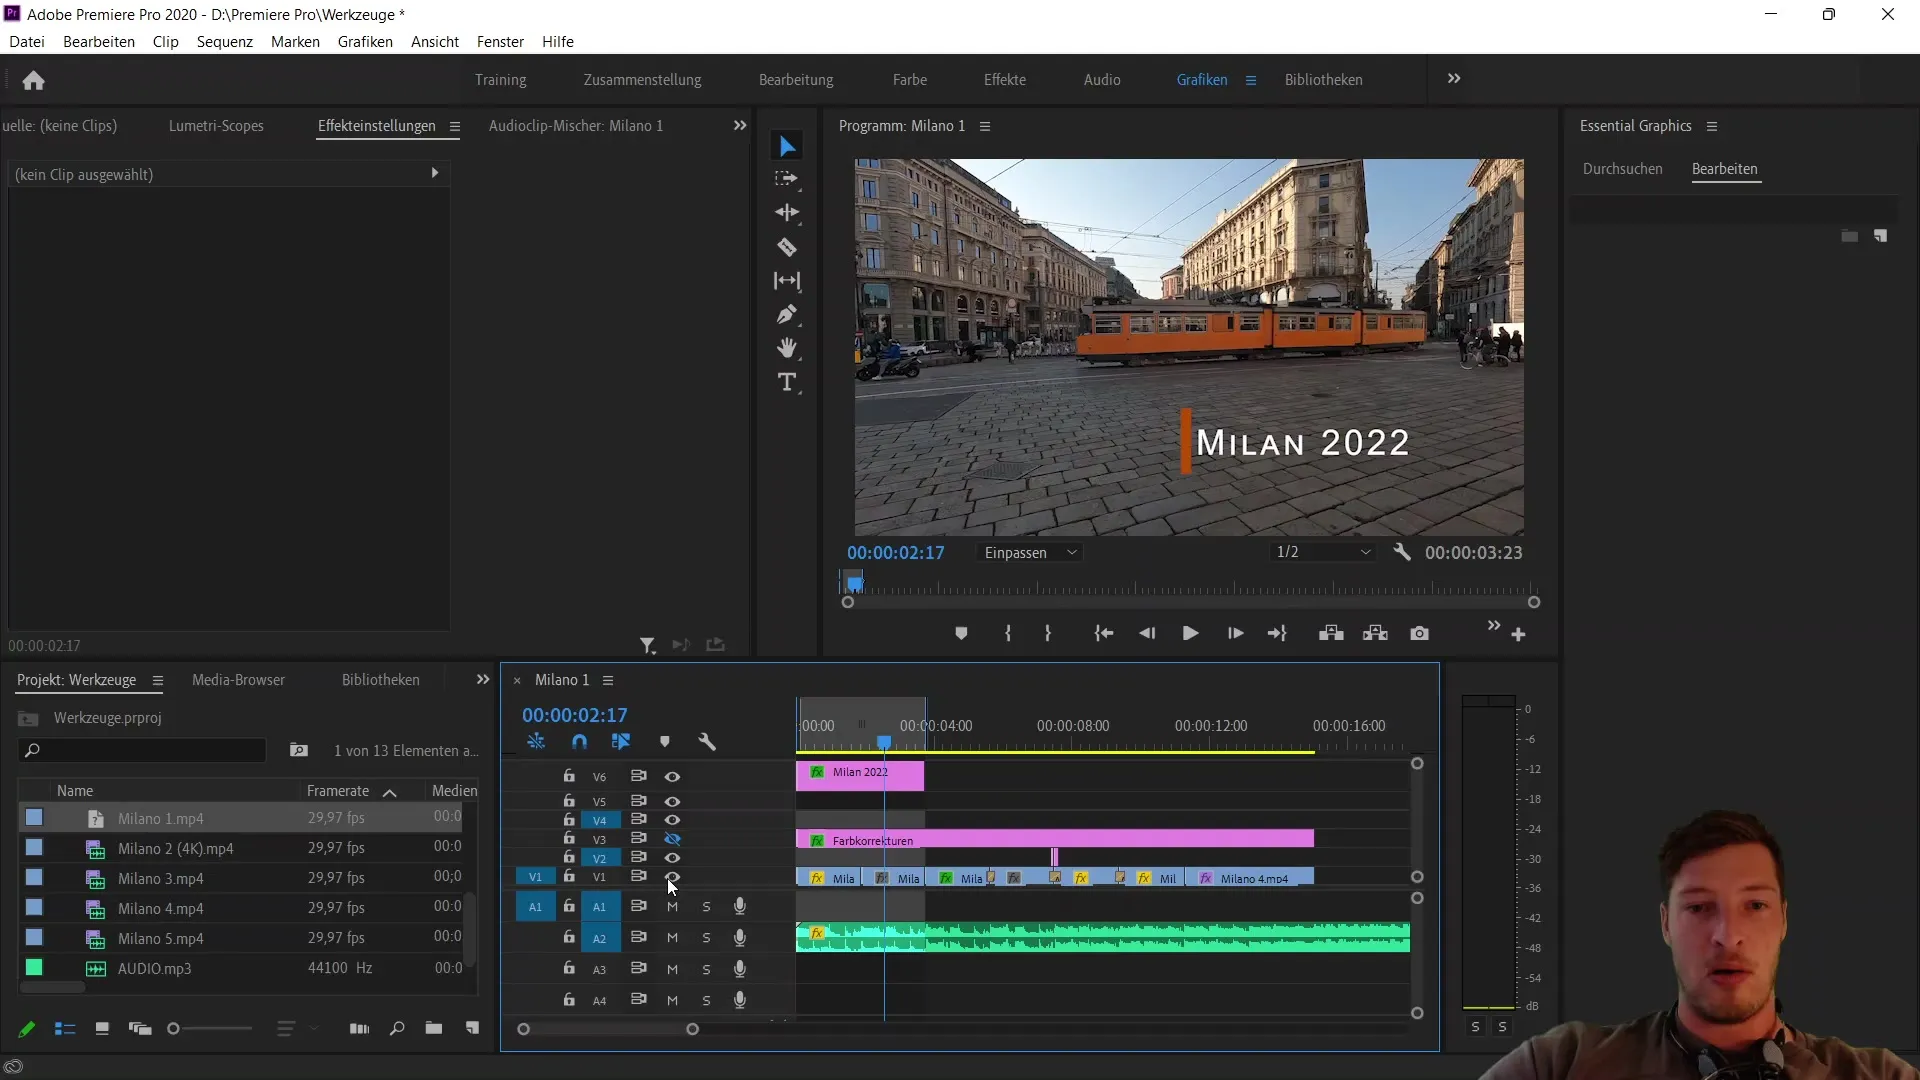Go to Out point
This screenshot has height=1080, width=1920.
(1277, 634)
